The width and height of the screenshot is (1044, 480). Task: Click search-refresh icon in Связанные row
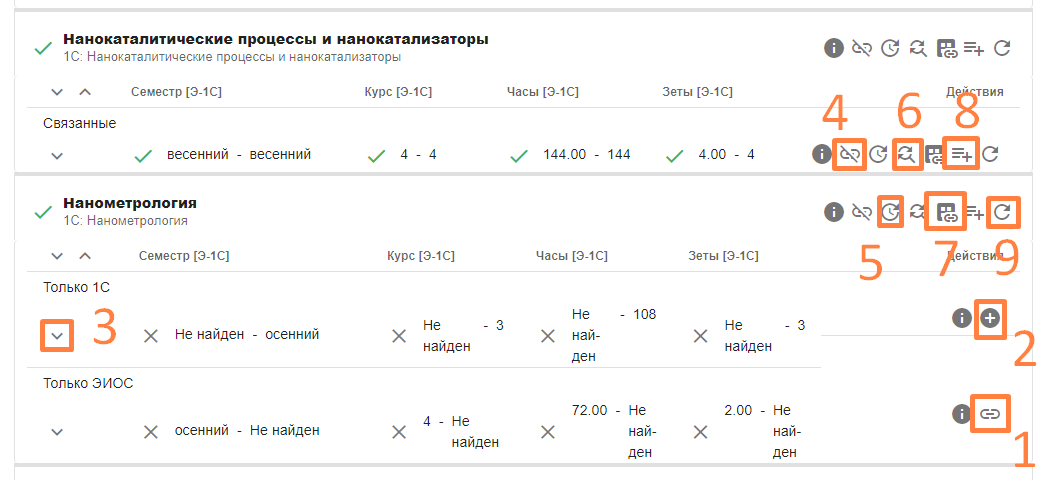click(x=907, y=154)
